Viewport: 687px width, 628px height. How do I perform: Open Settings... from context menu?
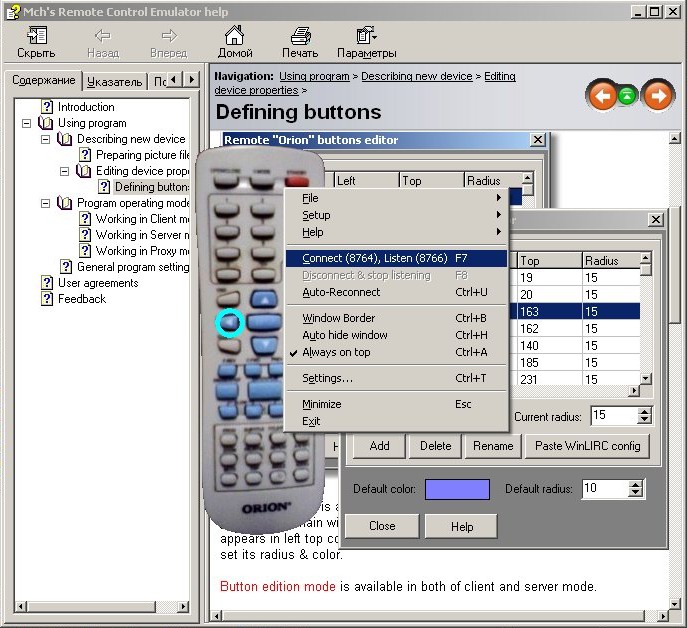point(397,378)
